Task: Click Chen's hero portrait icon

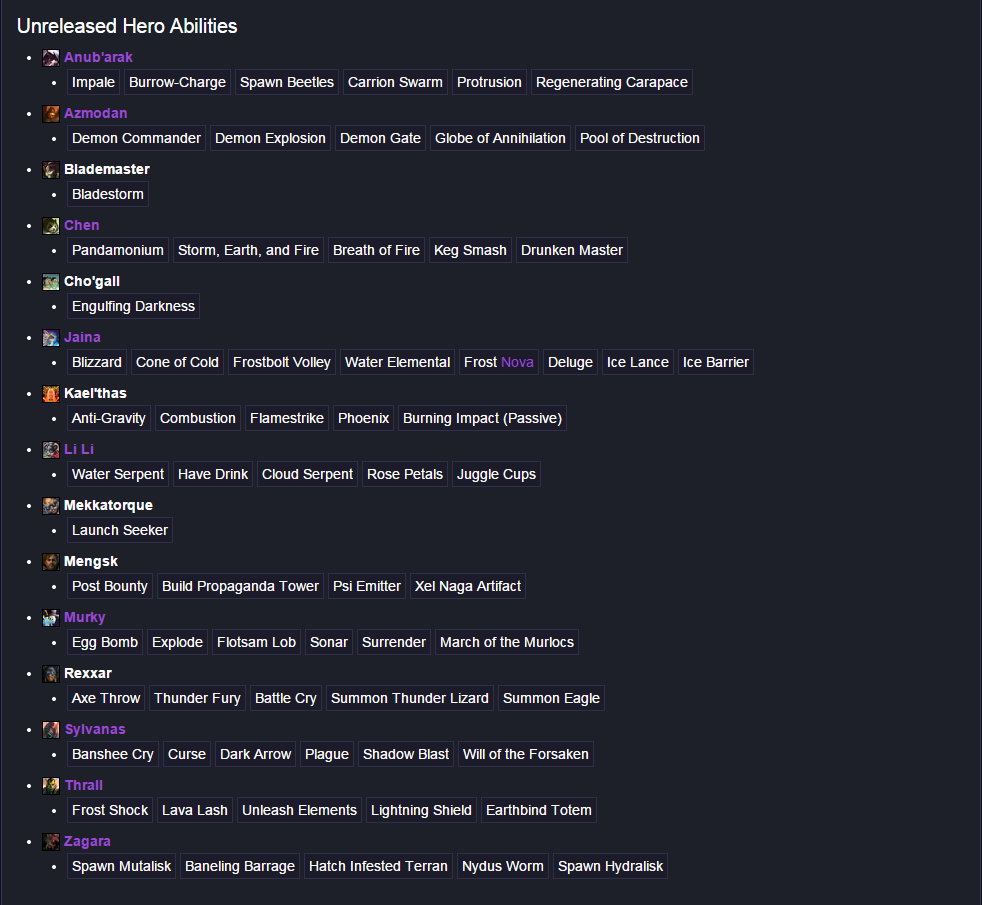Action: coord(51,225)
